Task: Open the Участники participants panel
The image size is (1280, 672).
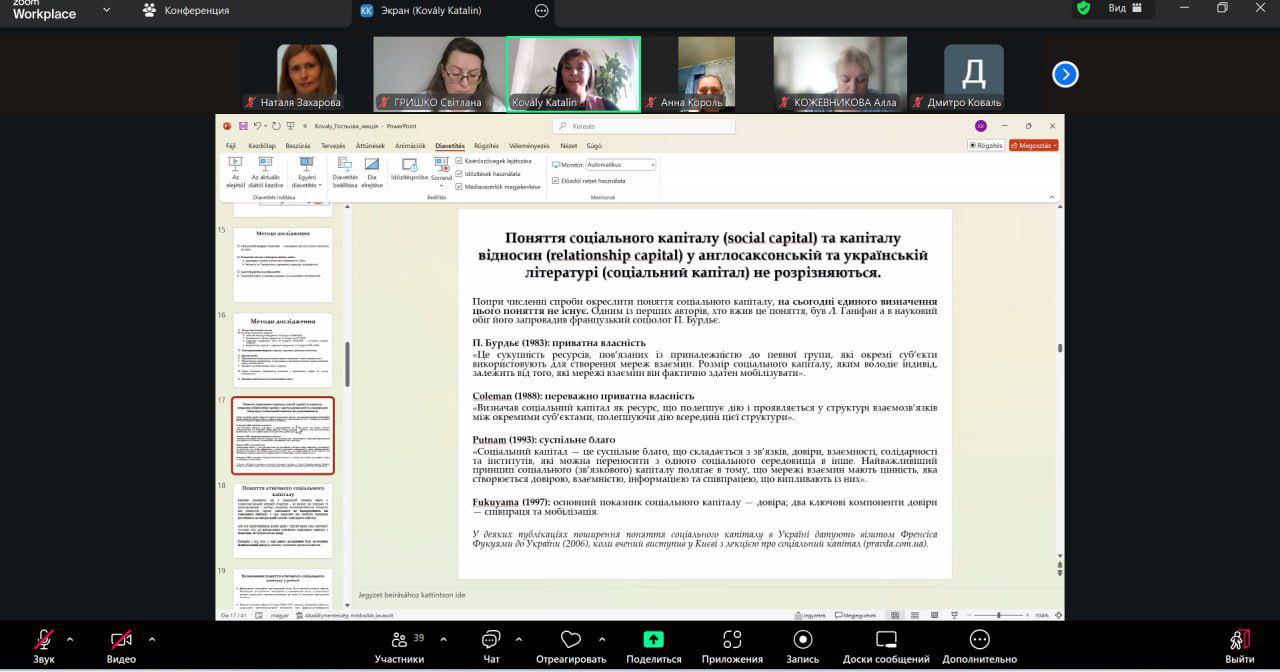Action: (399, 640)
